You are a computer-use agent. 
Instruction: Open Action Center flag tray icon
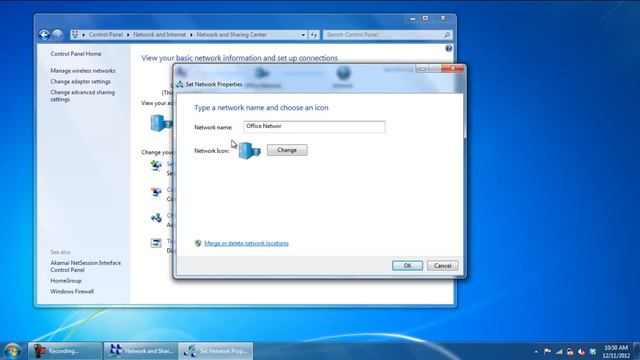click(547, 351)
